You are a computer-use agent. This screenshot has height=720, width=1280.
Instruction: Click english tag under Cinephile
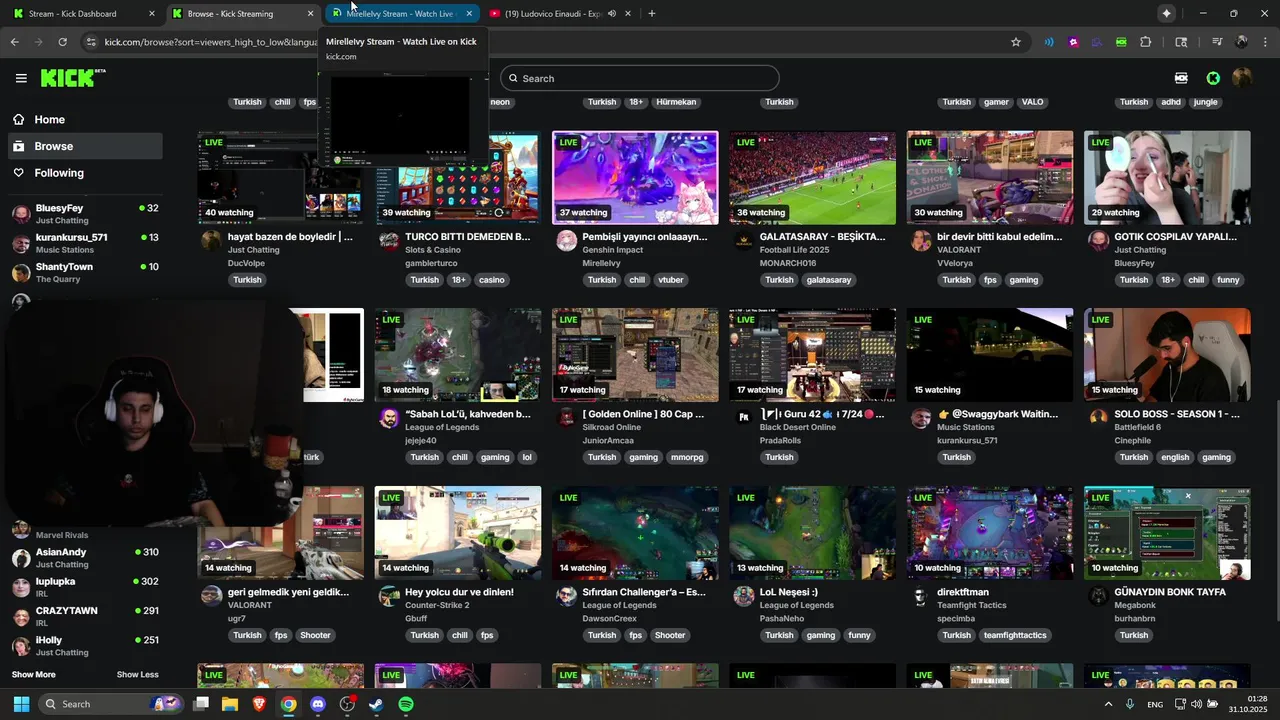tap(1175, 458)
